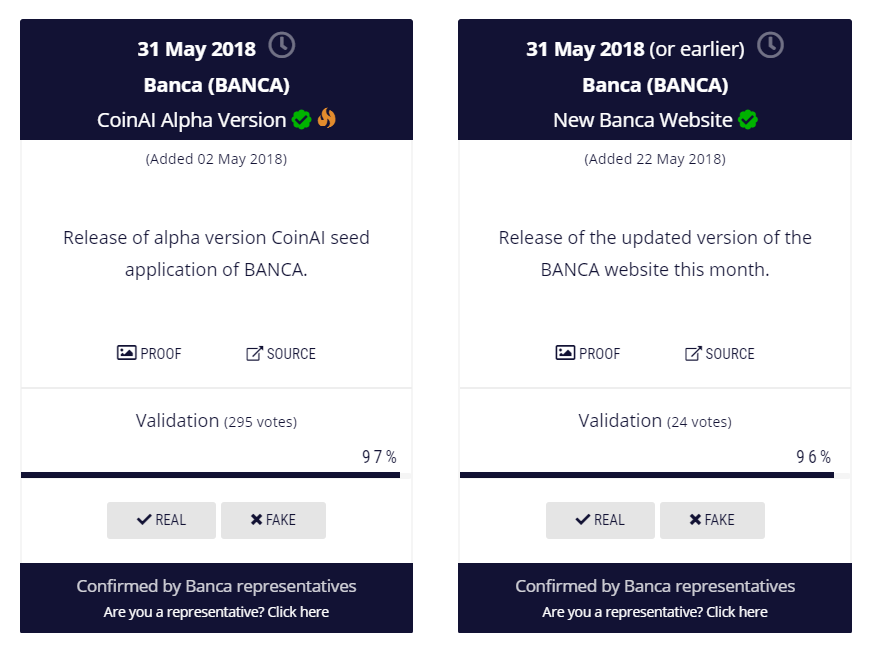Open Proof image on New Banca Website card
The height and width of the screenshot is (652, 880).
588,353
